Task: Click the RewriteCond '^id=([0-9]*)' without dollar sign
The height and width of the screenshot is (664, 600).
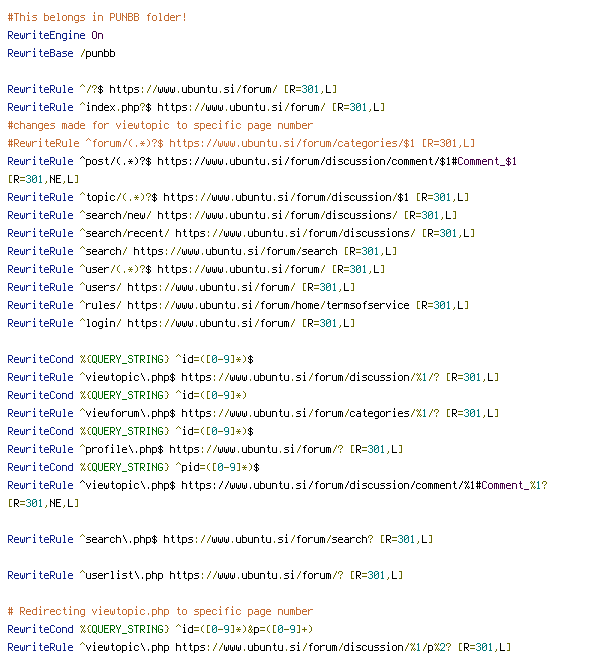Action: [x=127, y=395]
